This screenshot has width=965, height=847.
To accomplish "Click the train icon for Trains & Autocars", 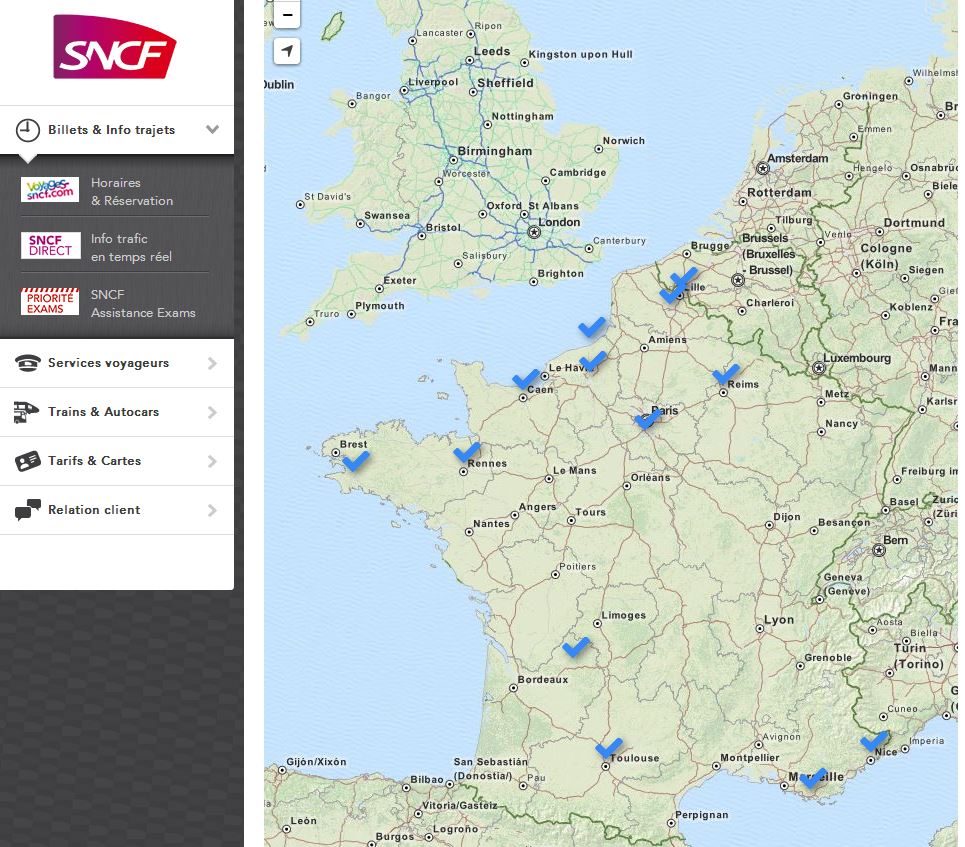I will [28, 412].
